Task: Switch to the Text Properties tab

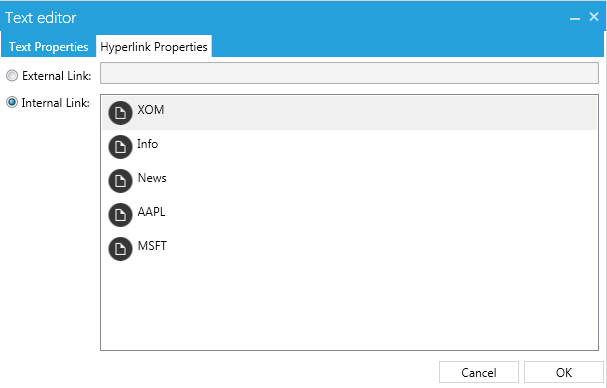Action: (x=48, y=47)
